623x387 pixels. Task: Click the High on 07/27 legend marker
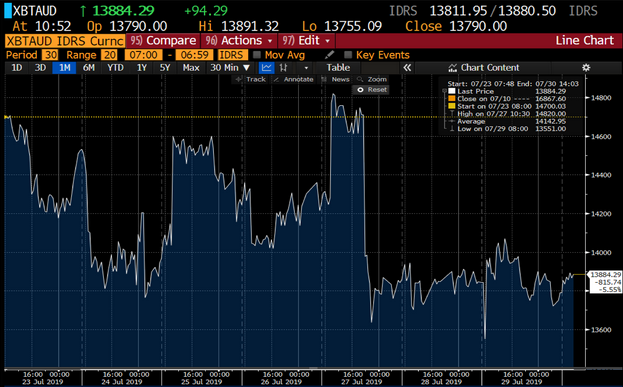[x=452, y=114]
